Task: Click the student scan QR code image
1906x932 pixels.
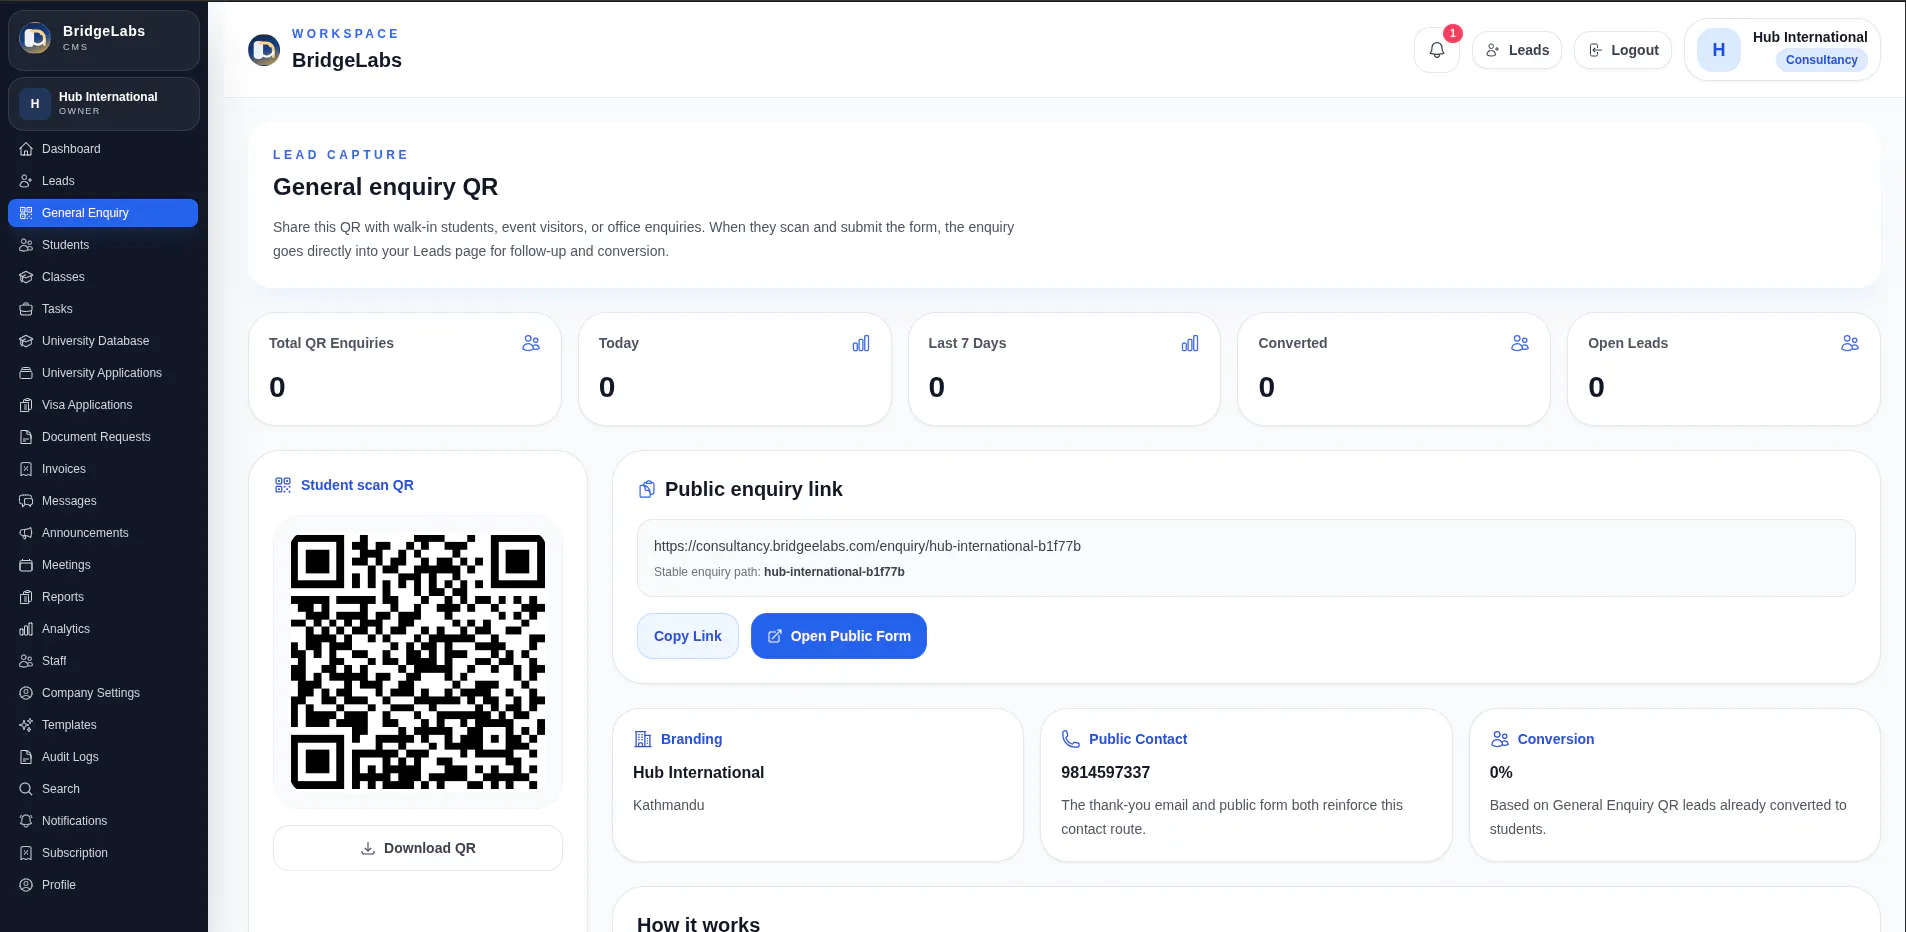Action: point(418,662)
